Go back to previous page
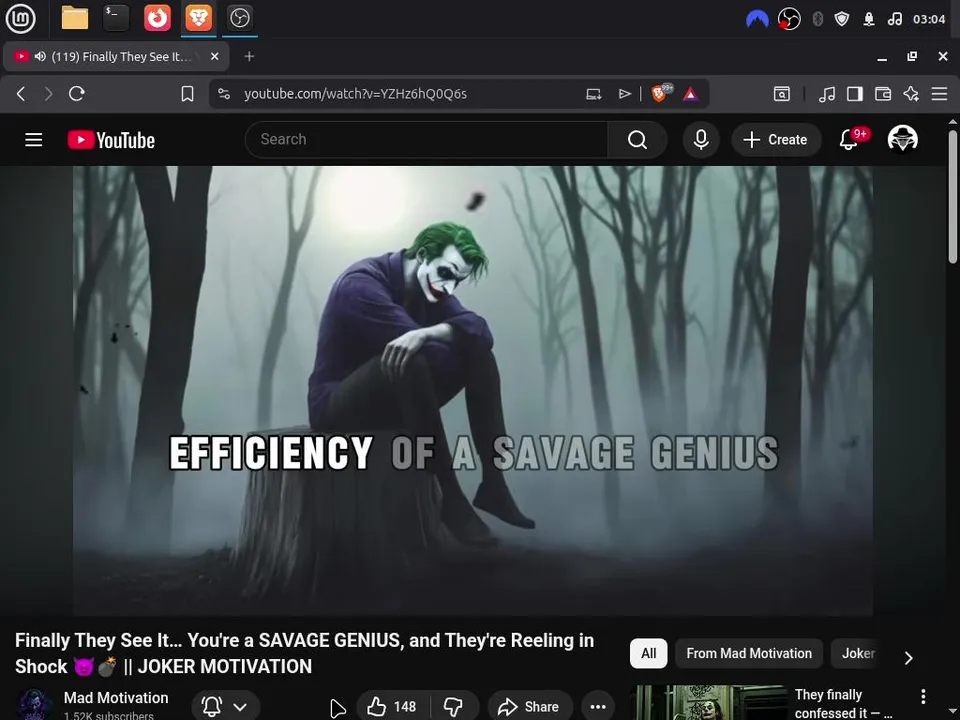 [21, 94]
